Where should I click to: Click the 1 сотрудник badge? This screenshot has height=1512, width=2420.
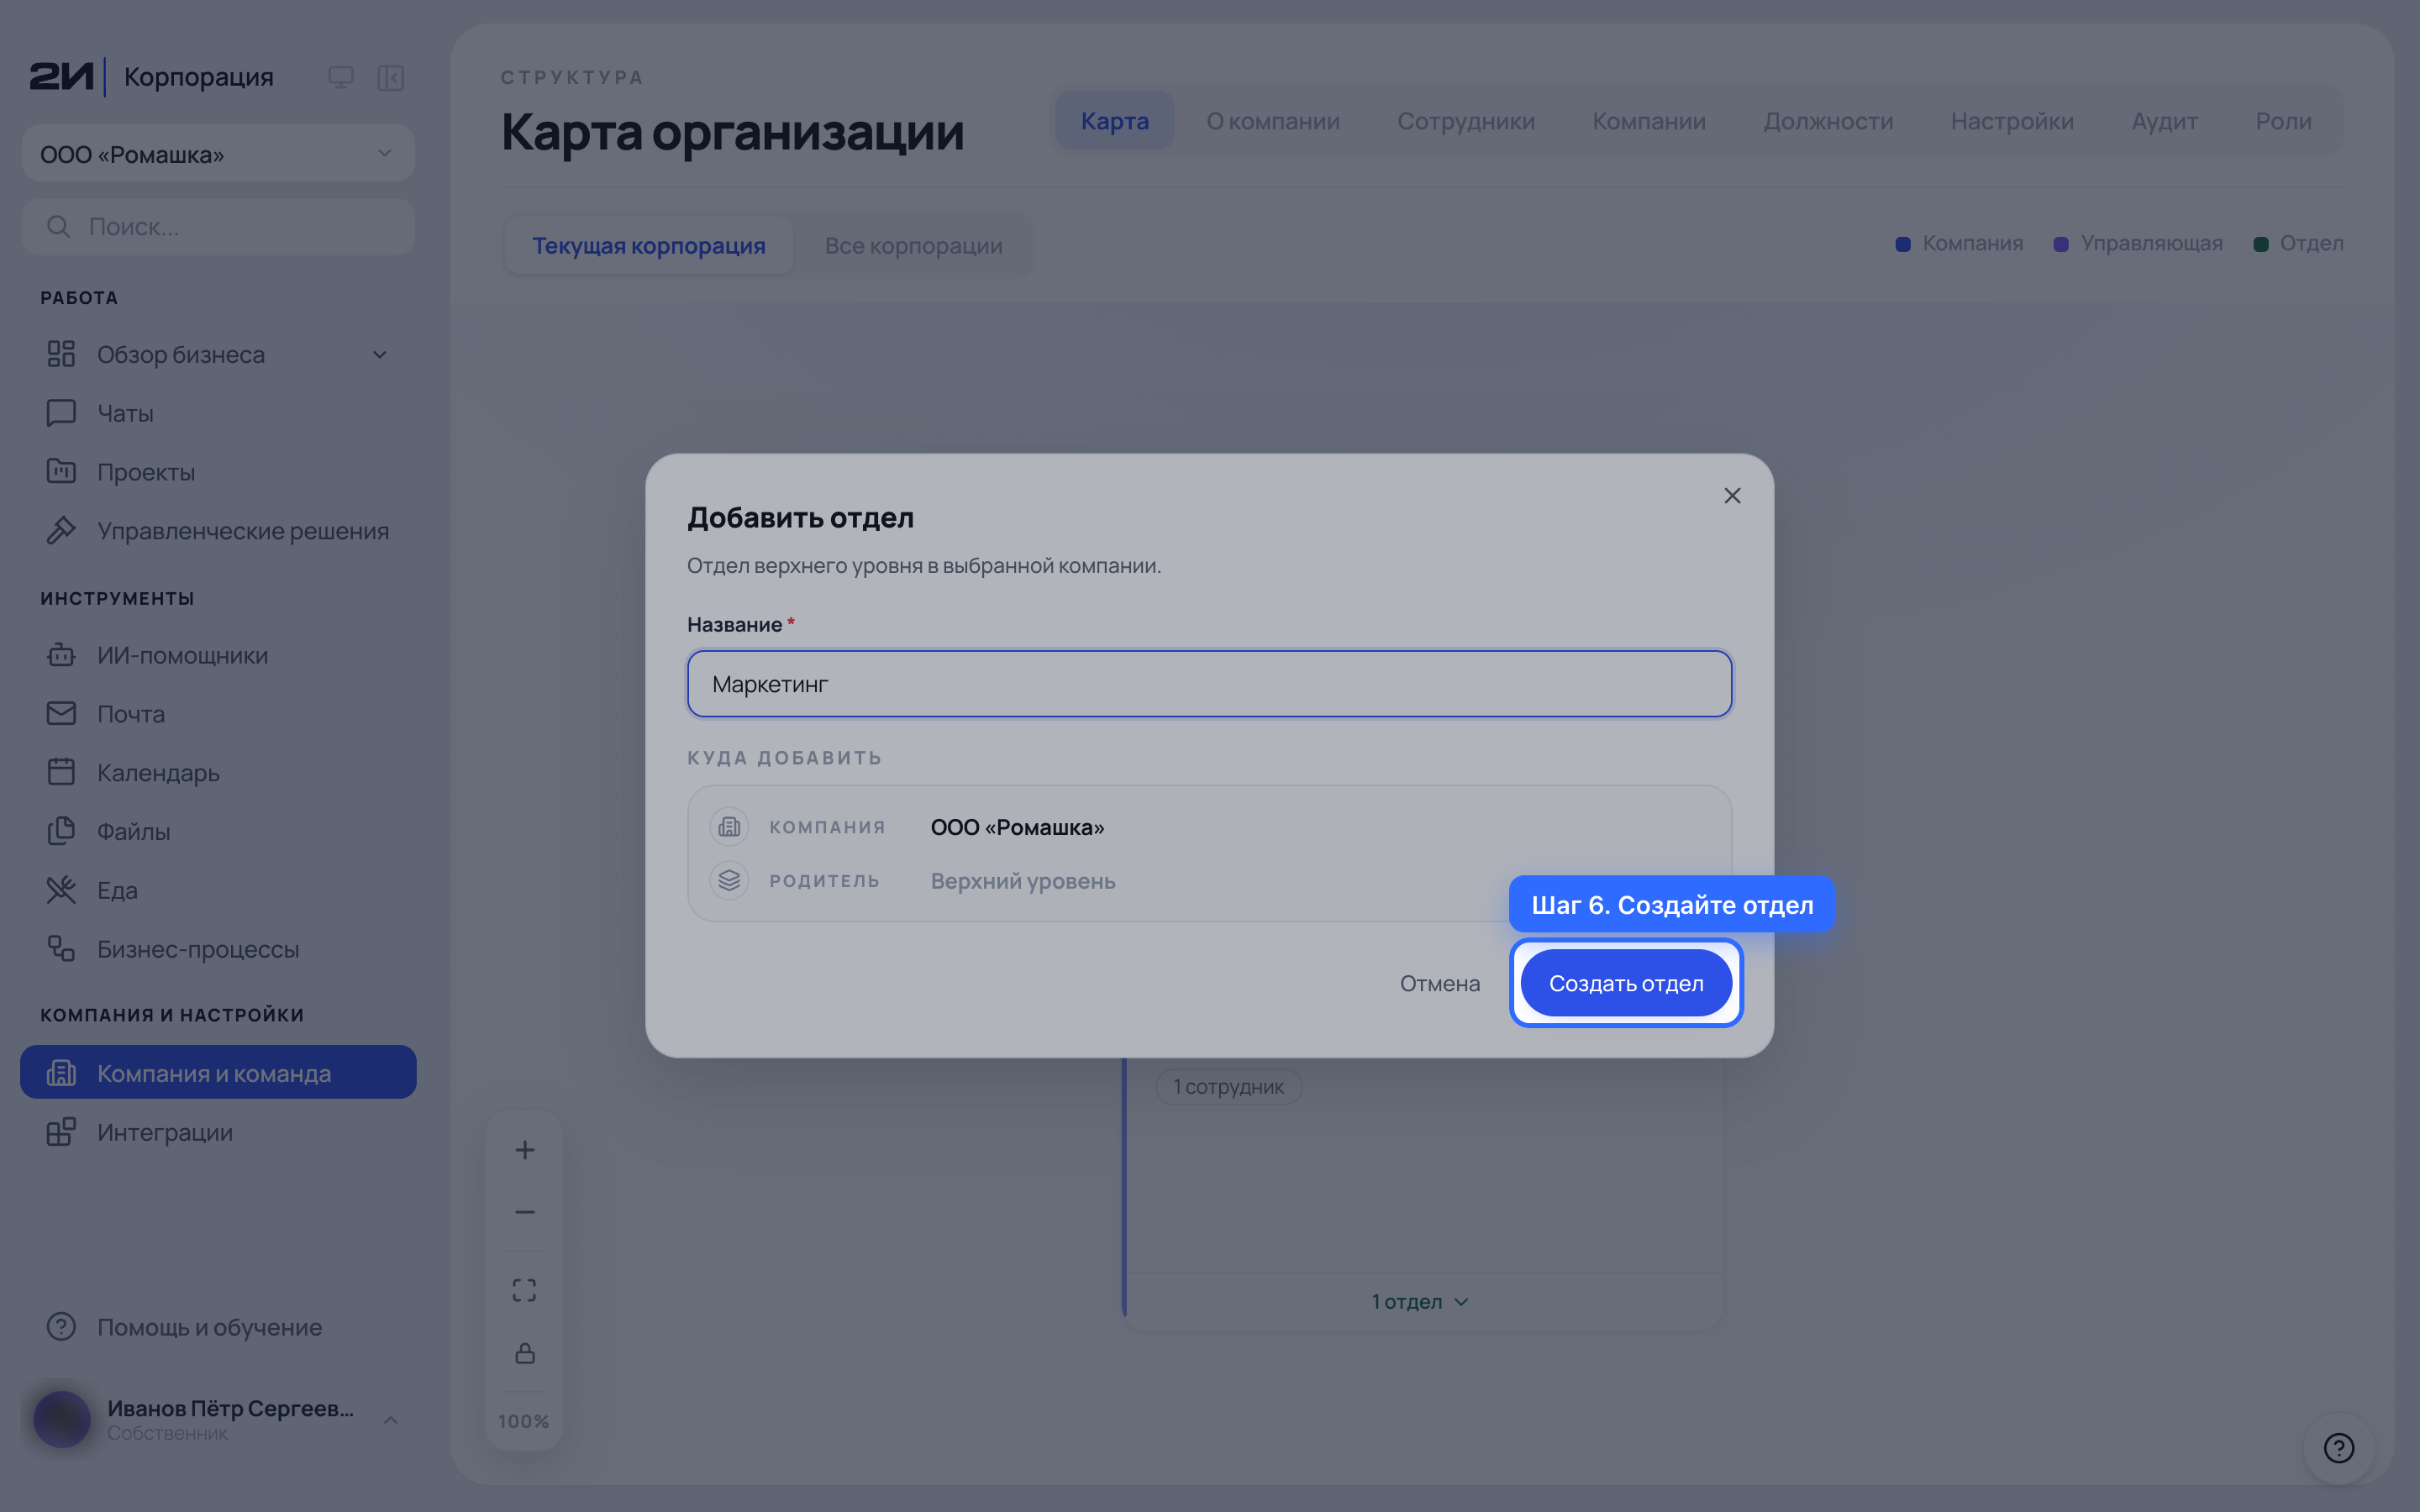point(1228,1087)
